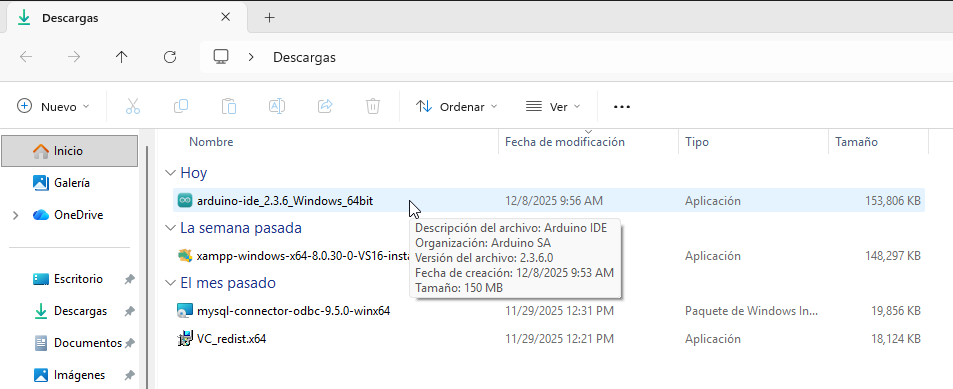Click the Arduino IDE file icon

[x=185, y=201]
